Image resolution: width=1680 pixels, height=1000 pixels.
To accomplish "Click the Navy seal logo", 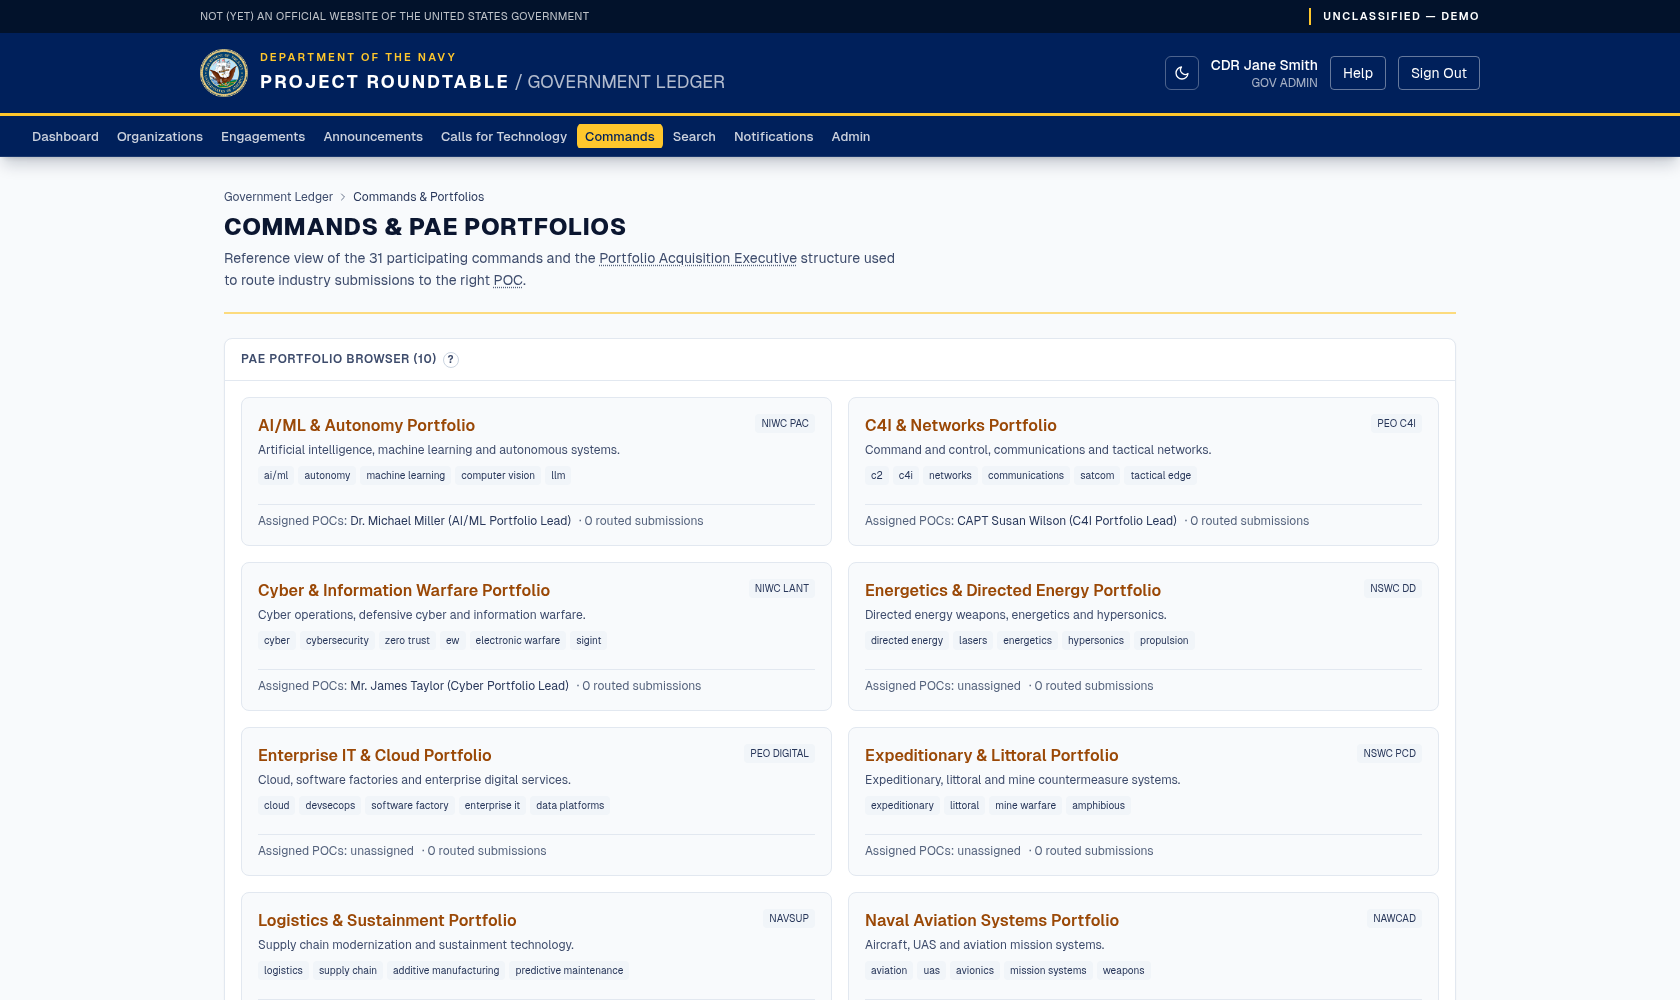I will (x=224, y=73).
